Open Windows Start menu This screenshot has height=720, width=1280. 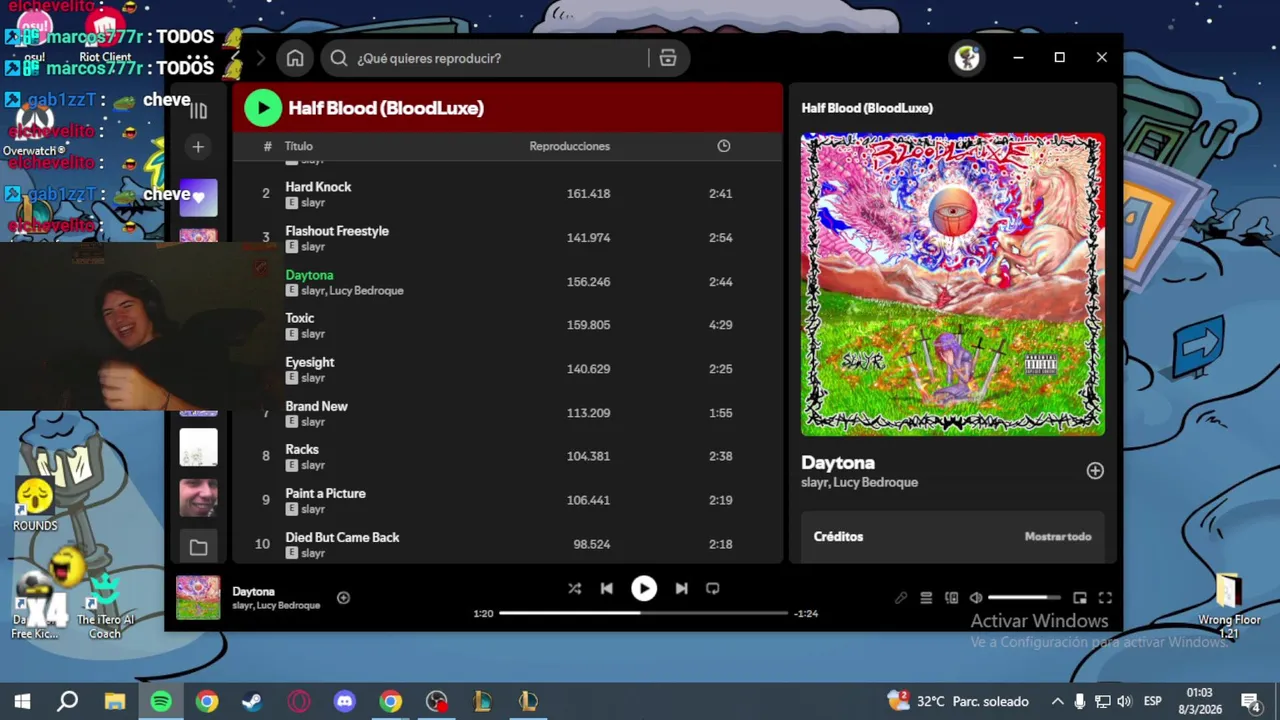pos(22,701)
